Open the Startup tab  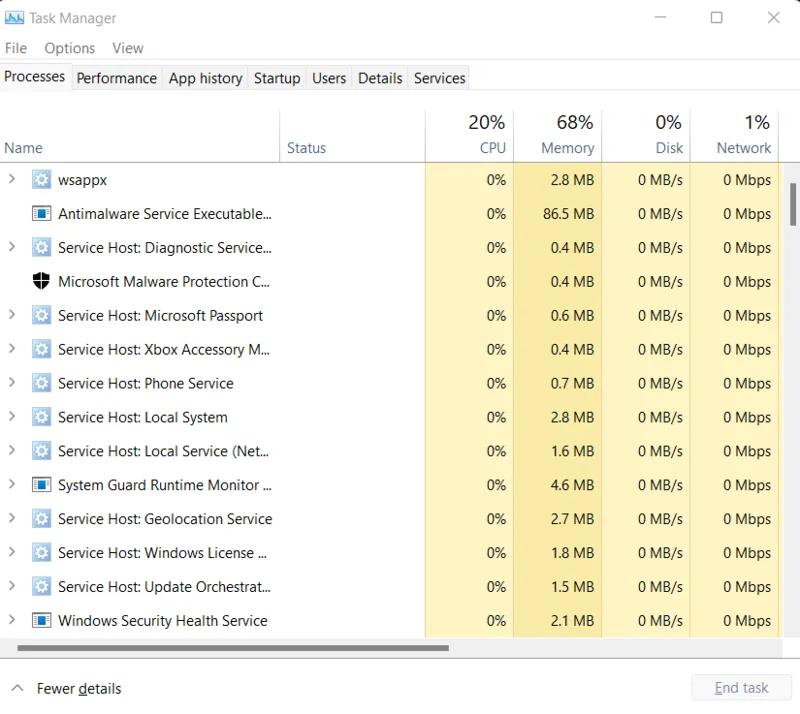pyautogui.click(x=277, y=78)
